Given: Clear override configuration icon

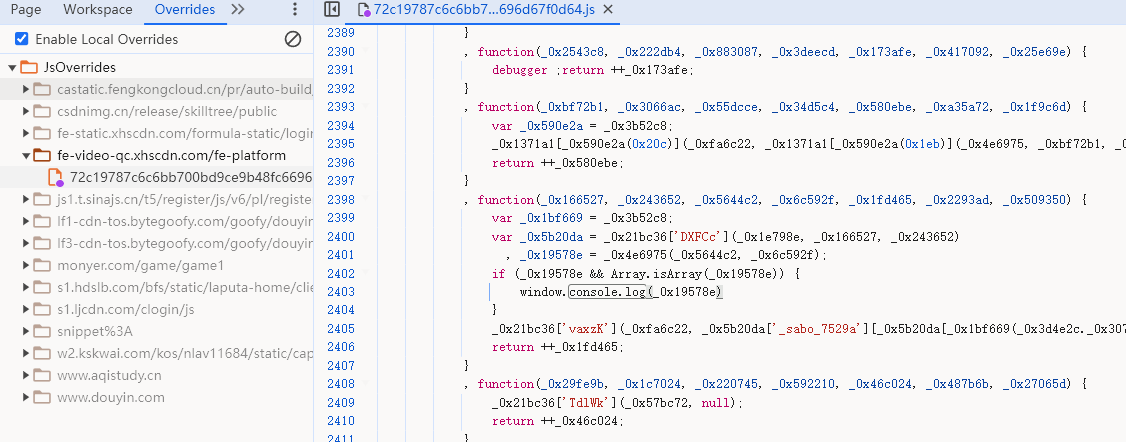Looking at the screenshot, I should coord(293,39).
